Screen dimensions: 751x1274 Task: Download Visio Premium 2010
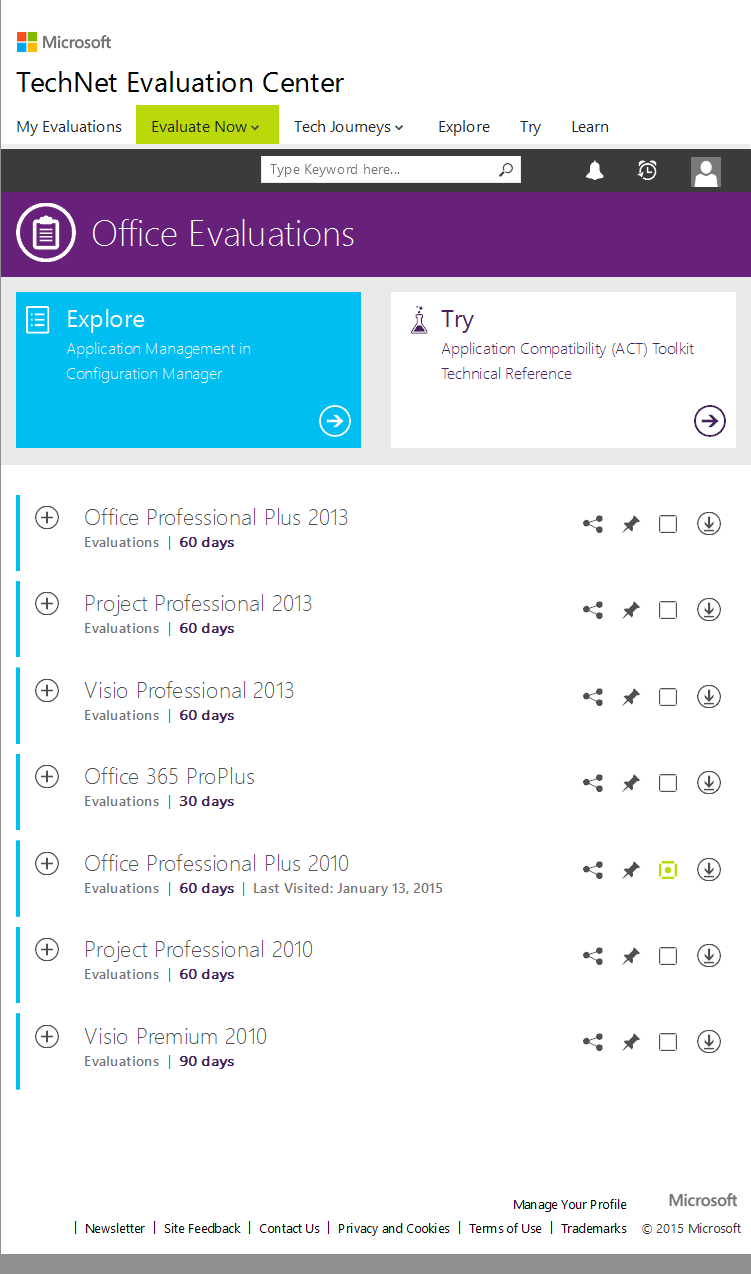tap(708, 1041)
